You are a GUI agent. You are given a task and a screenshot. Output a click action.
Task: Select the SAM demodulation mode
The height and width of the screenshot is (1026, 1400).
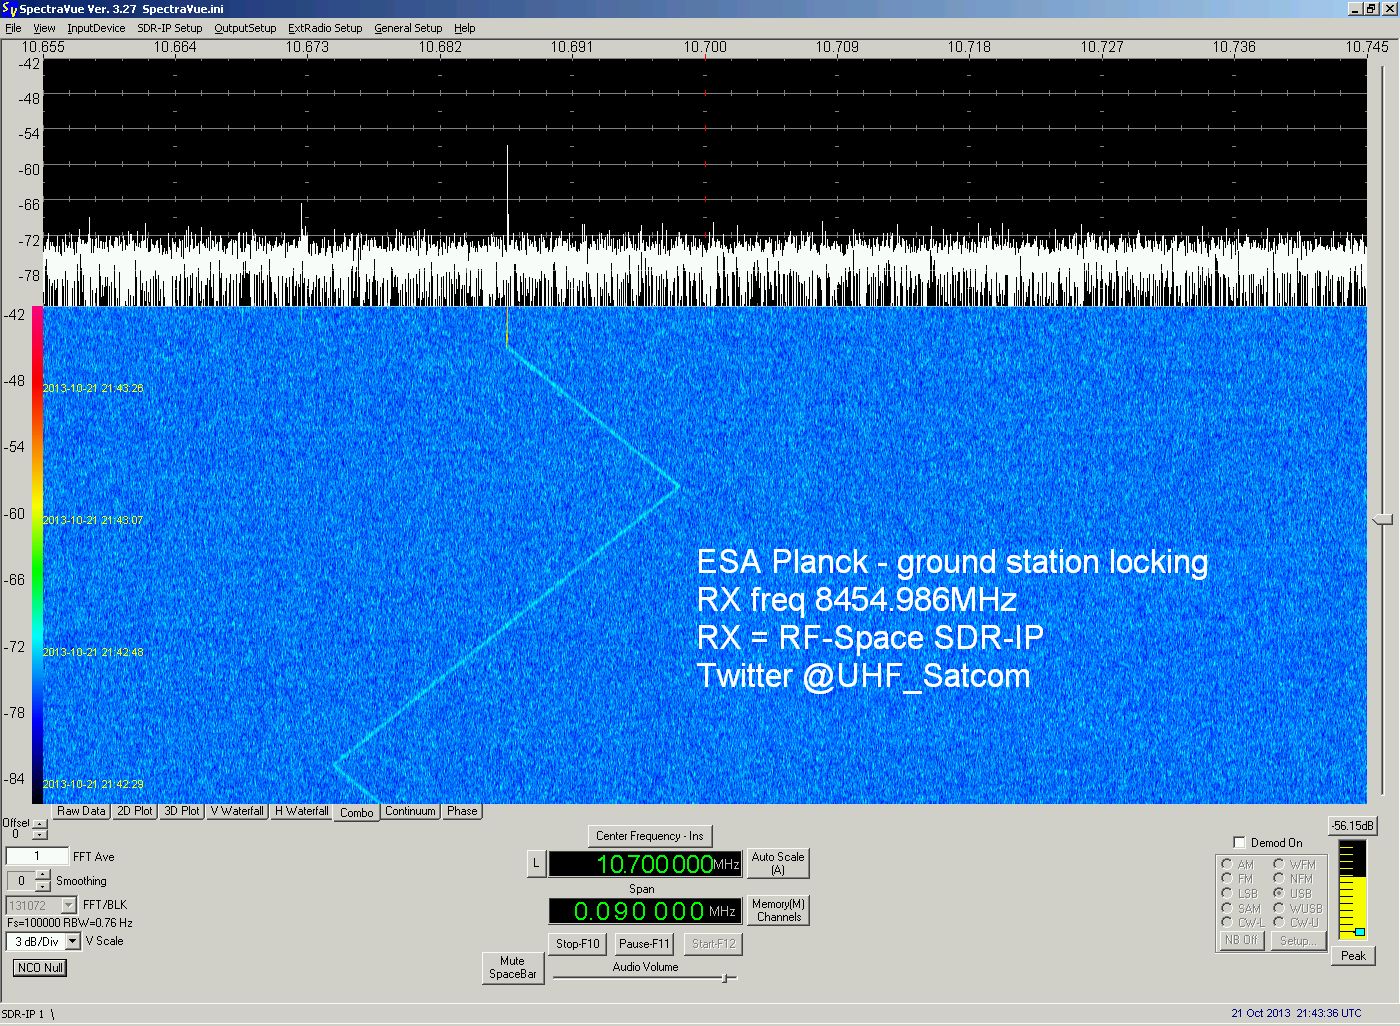pyautogui.click(x=1227, y=908)
